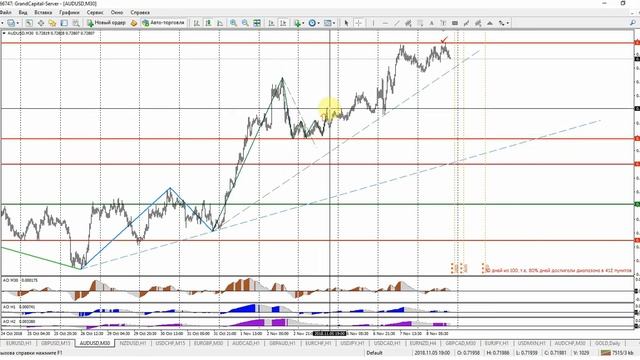Select filled rectangle shape tool
The height and width of the screenshot is (360, 640).
click(x=455, y=23)
